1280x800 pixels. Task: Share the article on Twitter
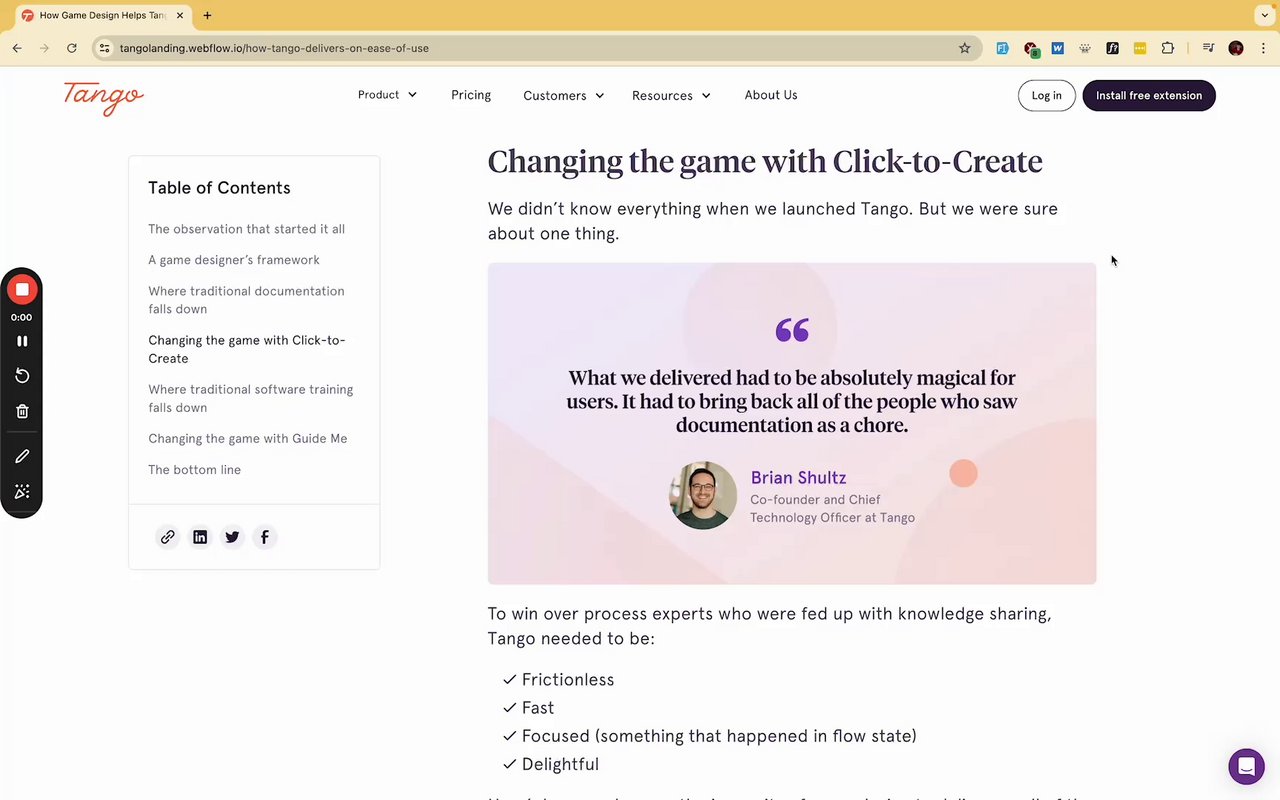point(232,537)
